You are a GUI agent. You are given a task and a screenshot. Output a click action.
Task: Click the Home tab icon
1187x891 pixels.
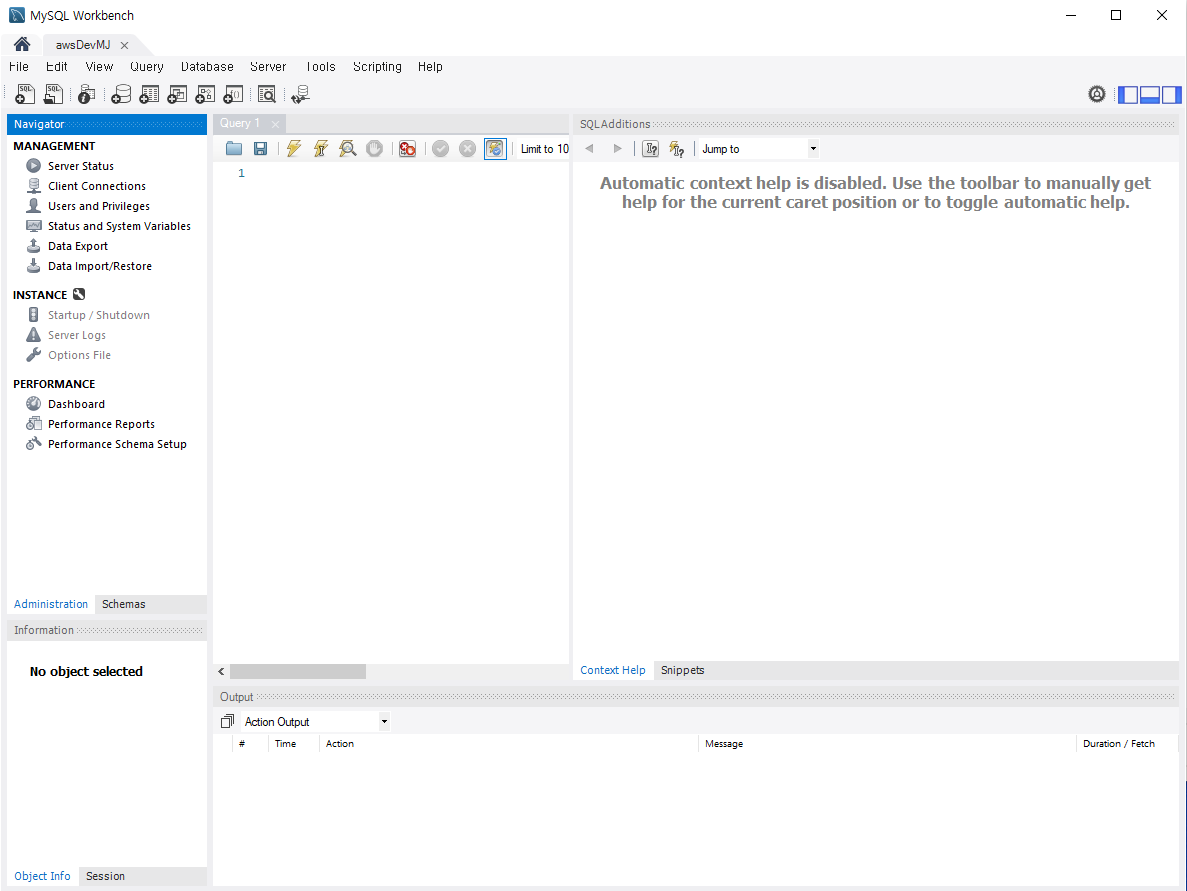point(22,44)
